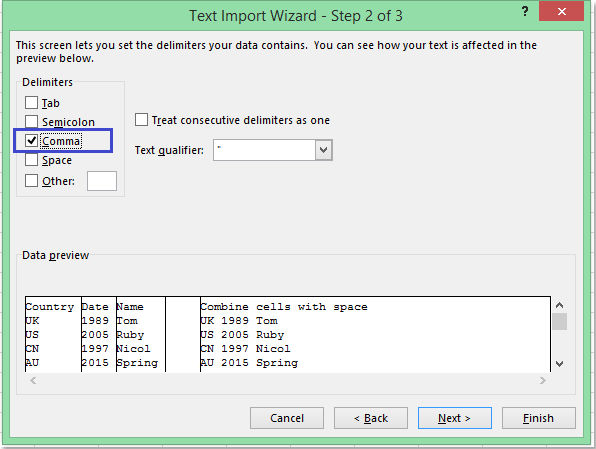Click 'US 2005 Ruby' in preview

pyautogui.click(x=242, y=335)
